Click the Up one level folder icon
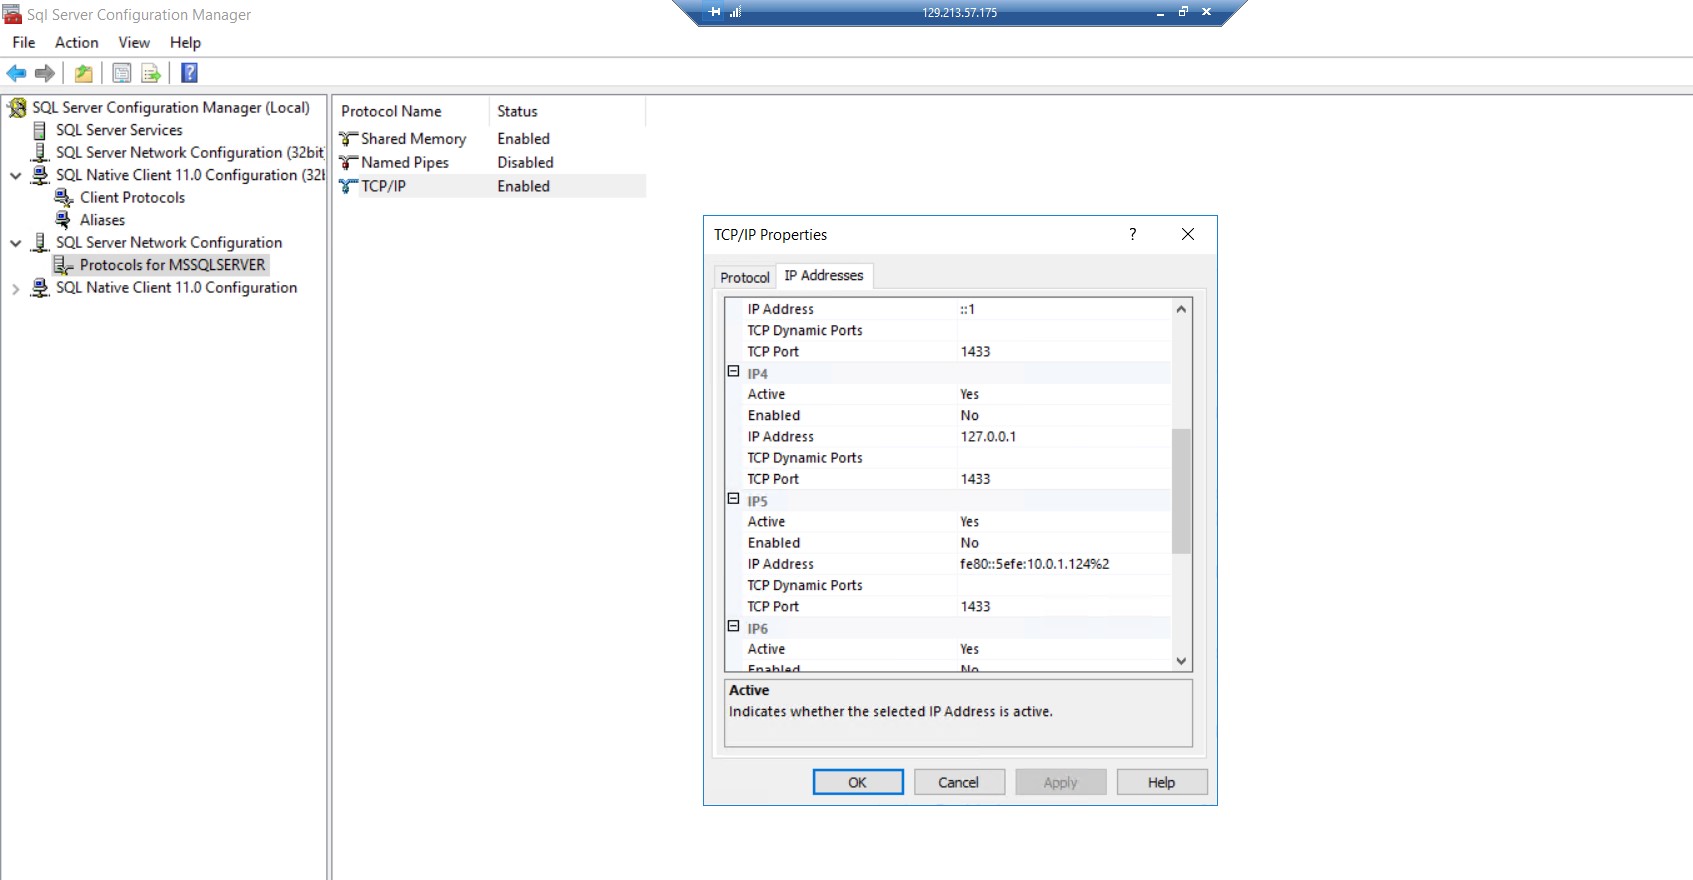 [x=84, y=73]
